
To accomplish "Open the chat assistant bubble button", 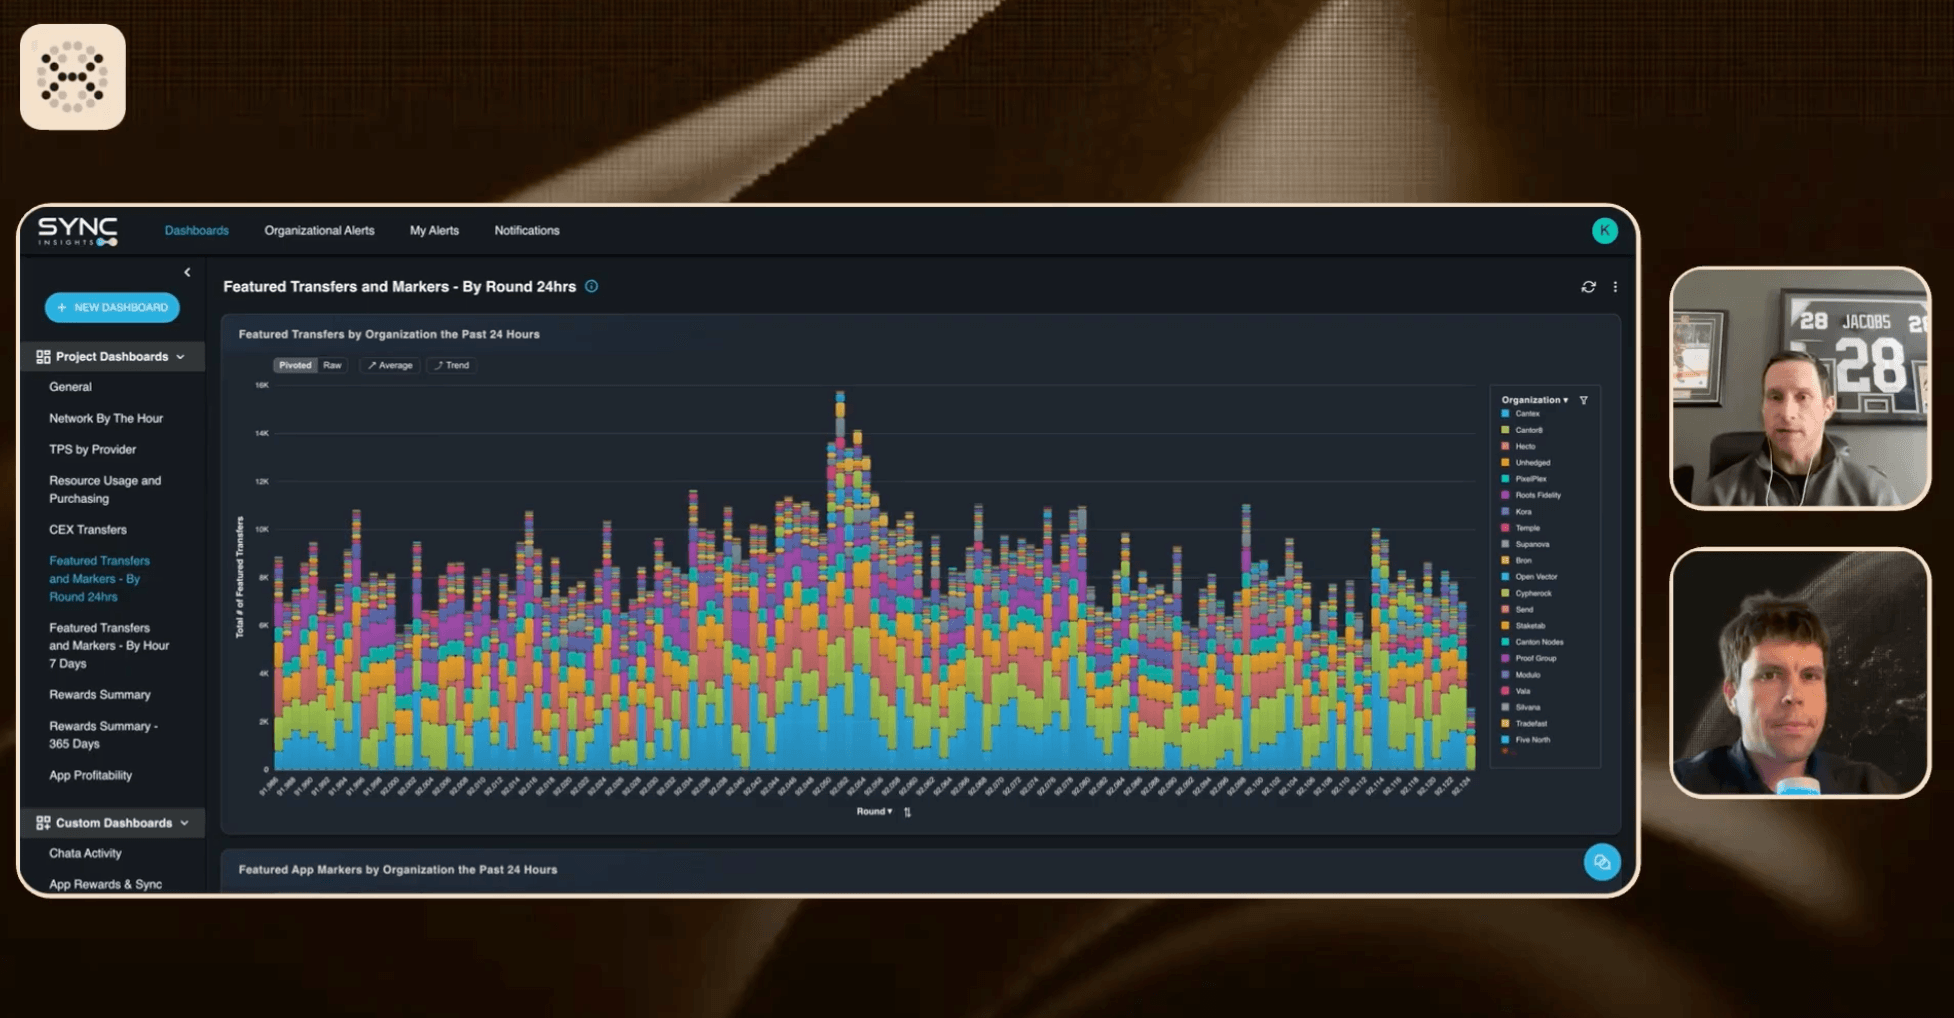I will click(x=1601, y=862).
